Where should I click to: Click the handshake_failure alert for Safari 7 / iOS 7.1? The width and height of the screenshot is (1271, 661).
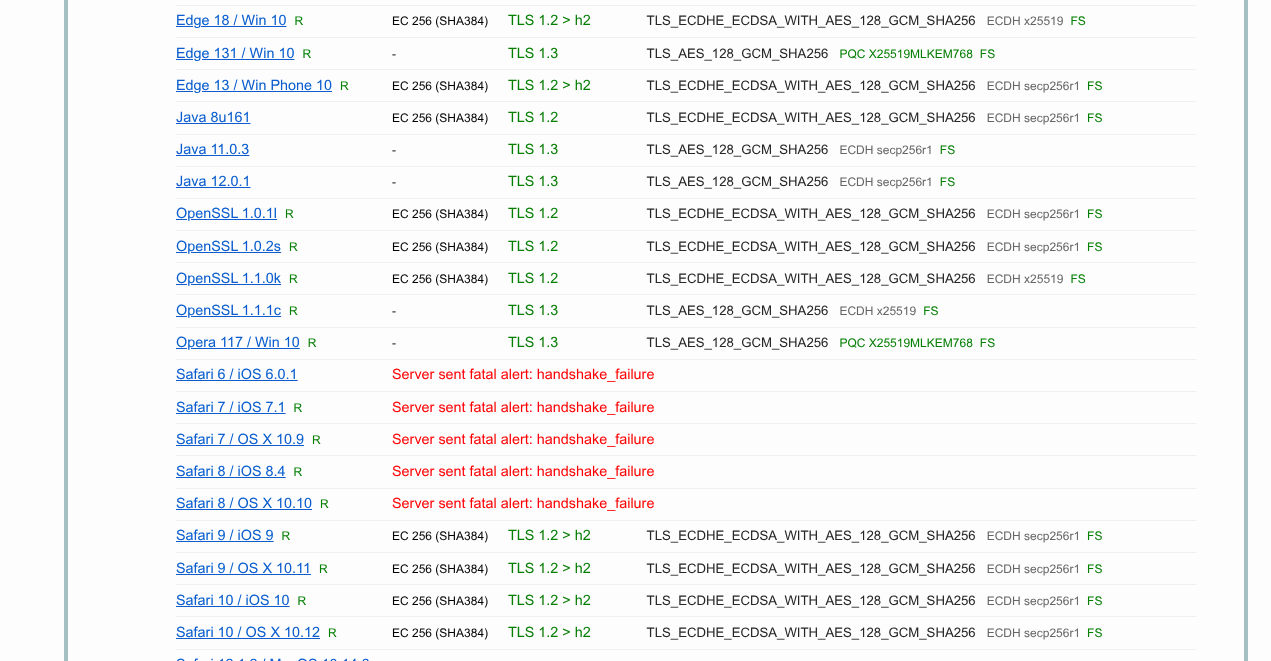click(x=523, y=407)
